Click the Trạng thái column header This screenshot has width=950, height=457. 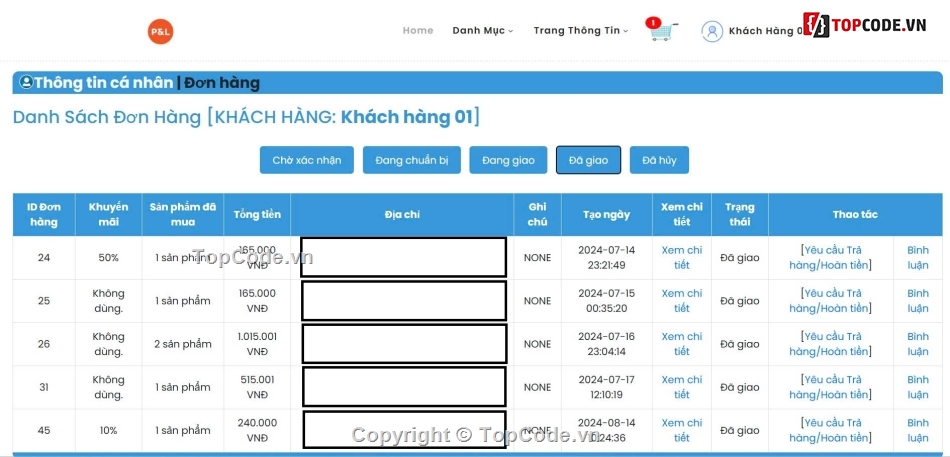740,215
